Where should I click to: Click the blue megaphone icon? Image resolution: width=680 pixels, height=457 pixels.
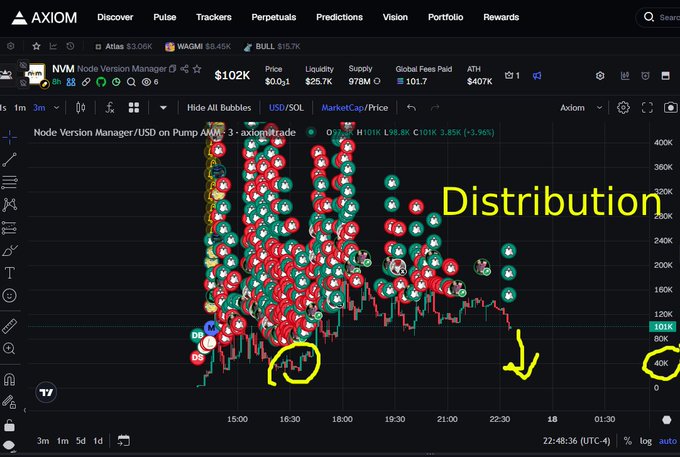click(537, 76)
